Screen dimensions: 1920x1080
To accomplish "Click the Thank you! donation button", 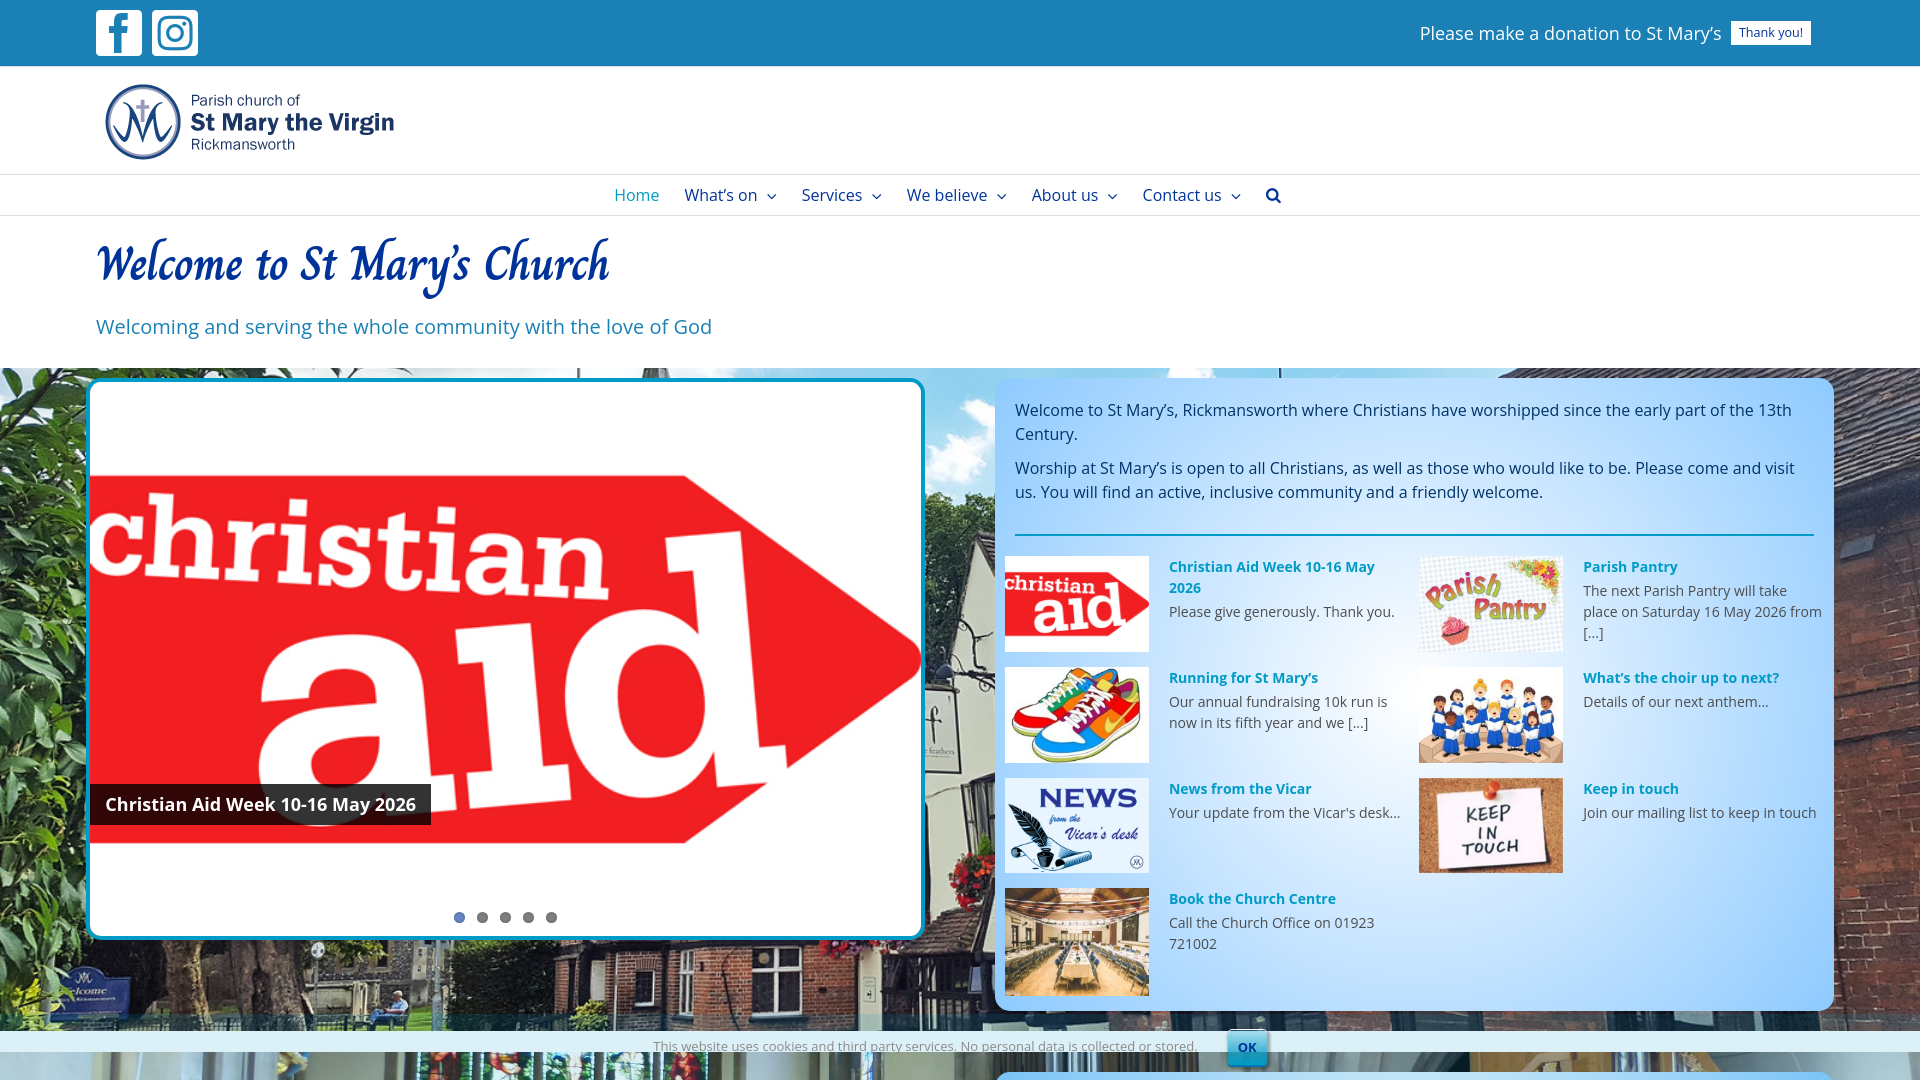I will coord(1770,33).
